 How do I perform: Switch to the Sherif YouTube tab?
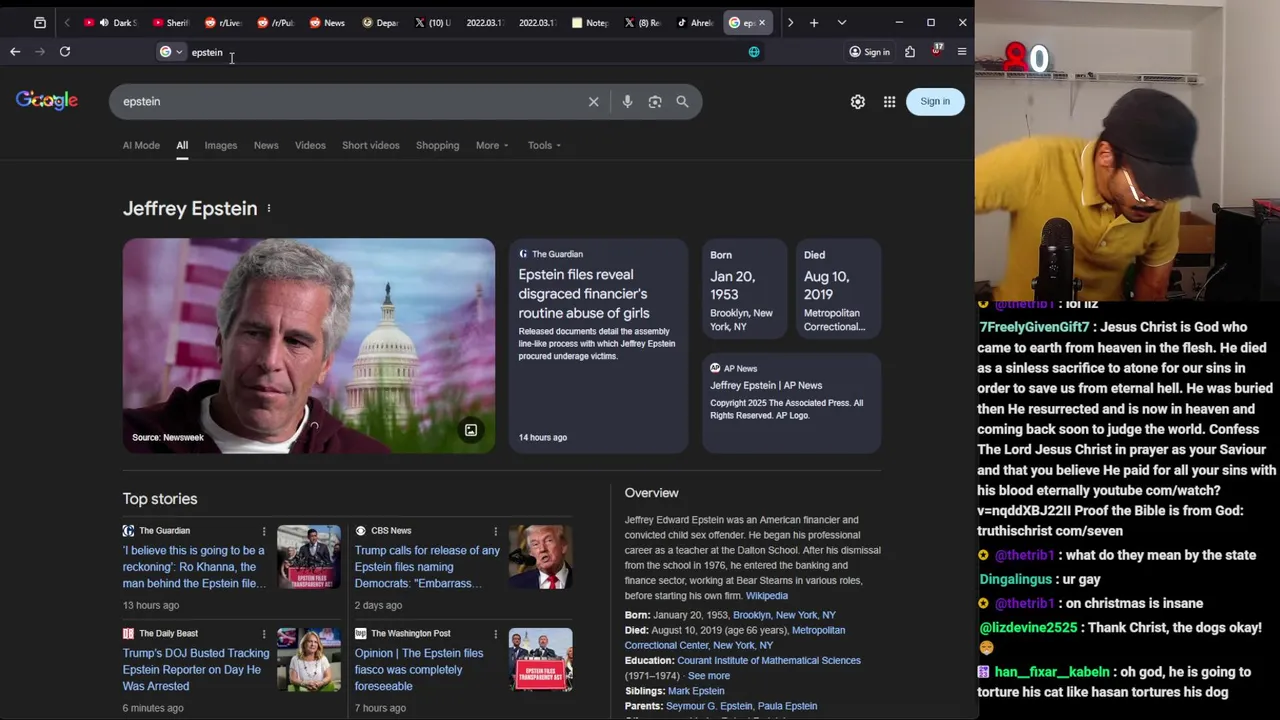(x=170, y=22)
